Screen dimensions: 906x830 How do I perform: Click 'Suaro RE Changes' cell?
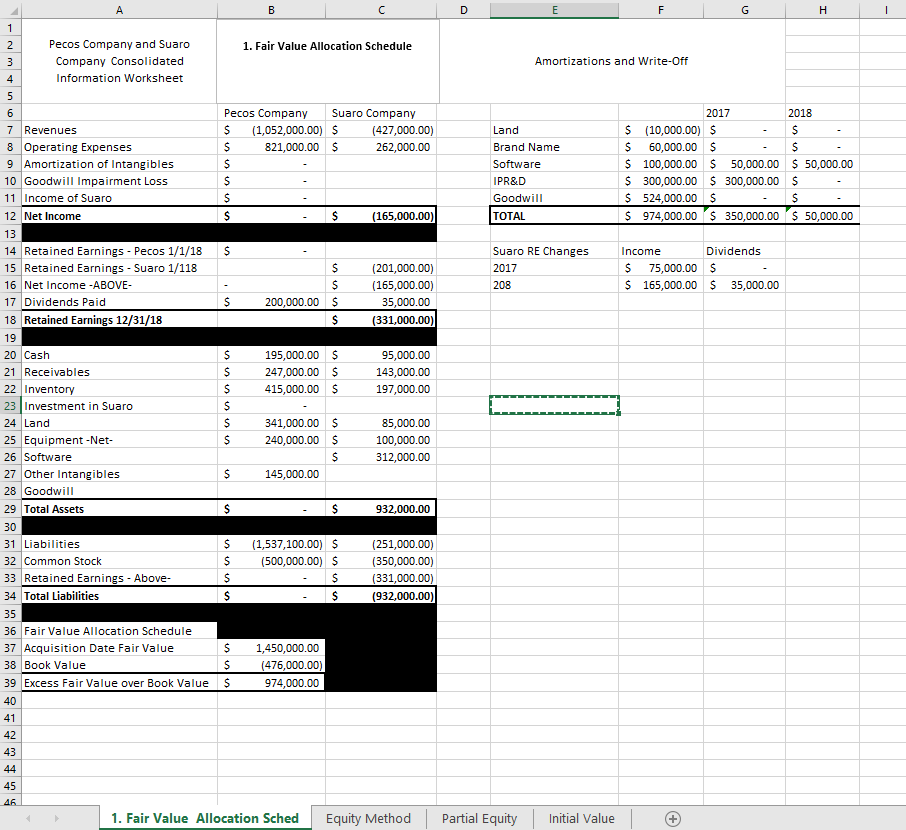coord(554,251)
